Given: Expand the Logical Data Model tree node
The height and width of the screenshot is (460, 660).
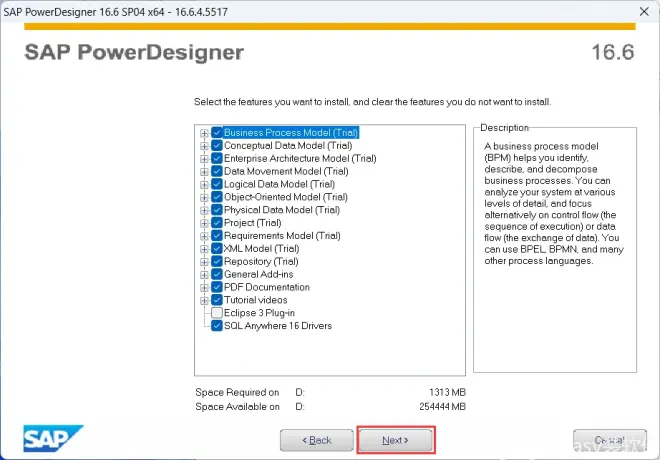Looking at the screenshot, I should [x=204, y=185].
